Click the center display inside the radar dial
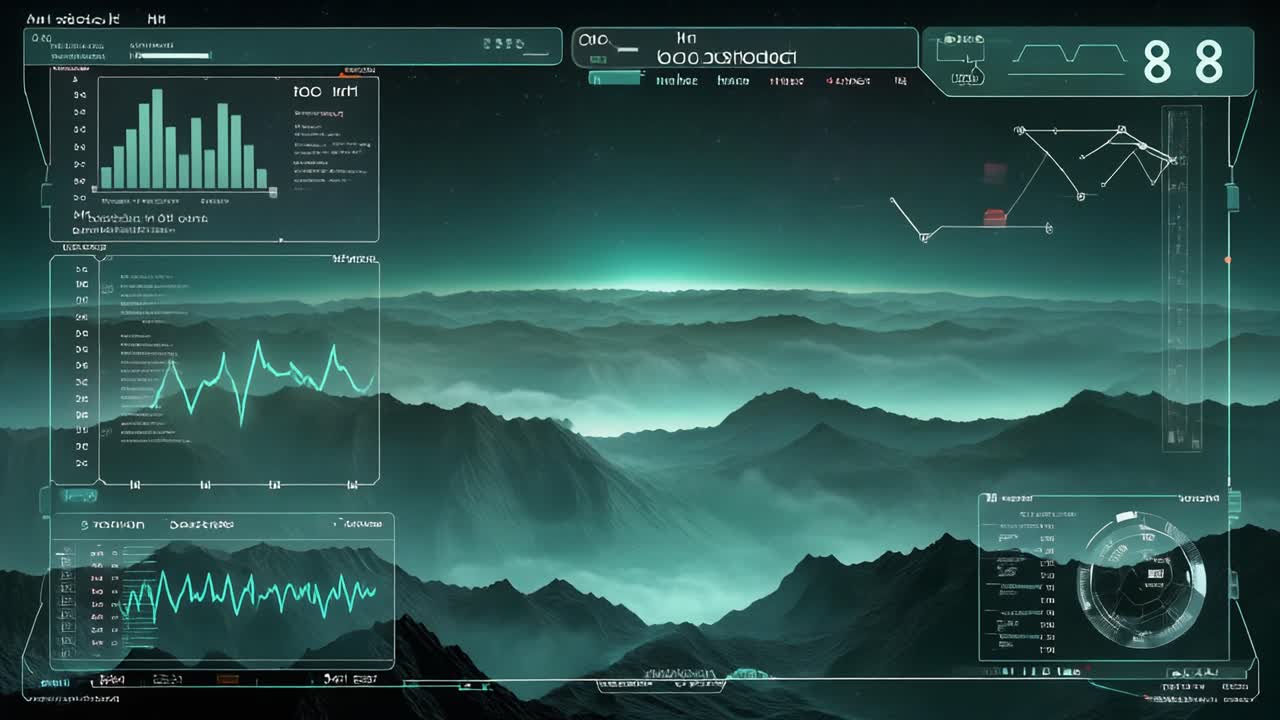Viewport: 1280px width, 720px height. coord(1157,572)
